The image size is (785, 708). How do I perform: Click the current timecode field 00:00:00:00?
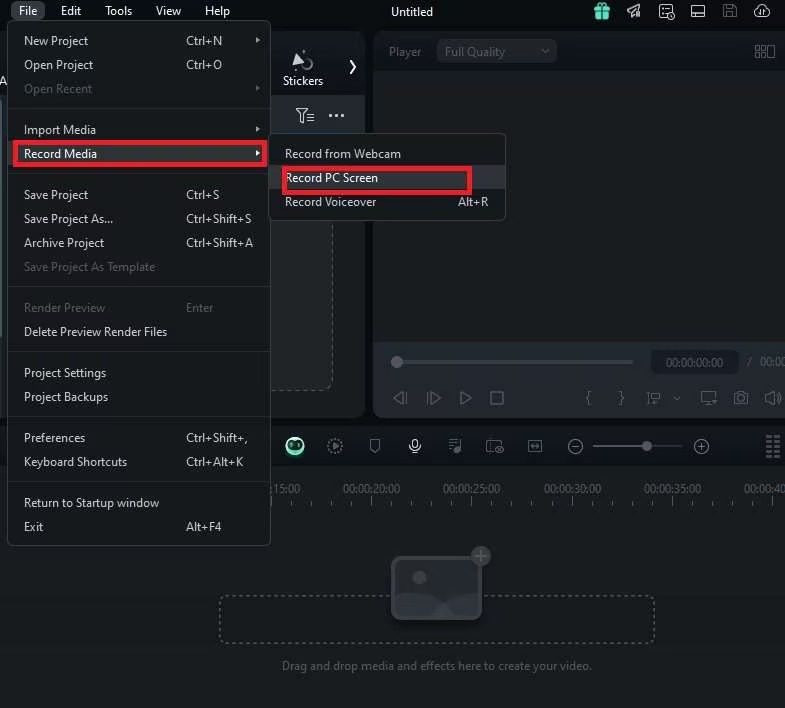(694, 363)
